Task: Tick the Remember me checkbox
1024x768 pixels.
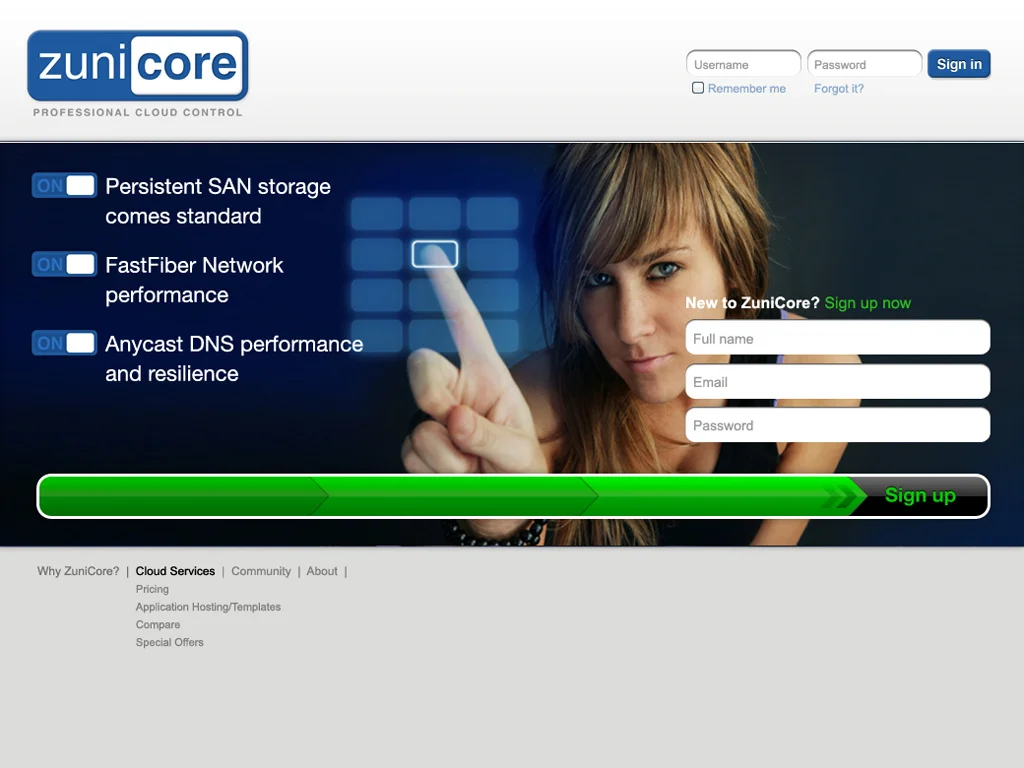Action: pos(697,88)
